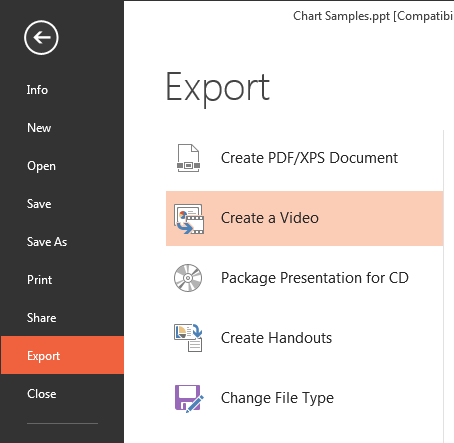The height and width of the screenshot is (443, 454).
Task: Click the back arrow circle icon
Action: (x=41, y=37)
